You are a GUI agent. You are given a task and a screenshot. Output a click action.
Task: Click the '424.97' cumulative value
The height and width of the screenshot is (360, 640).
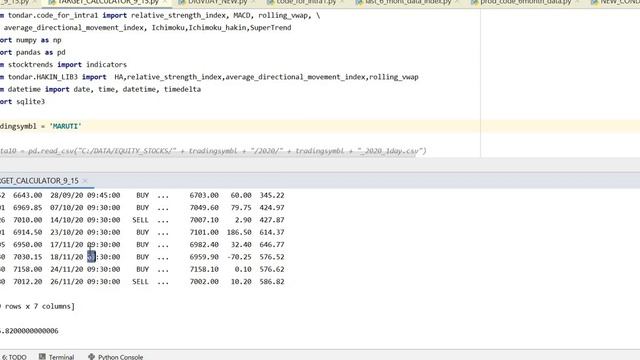point(272,207)
